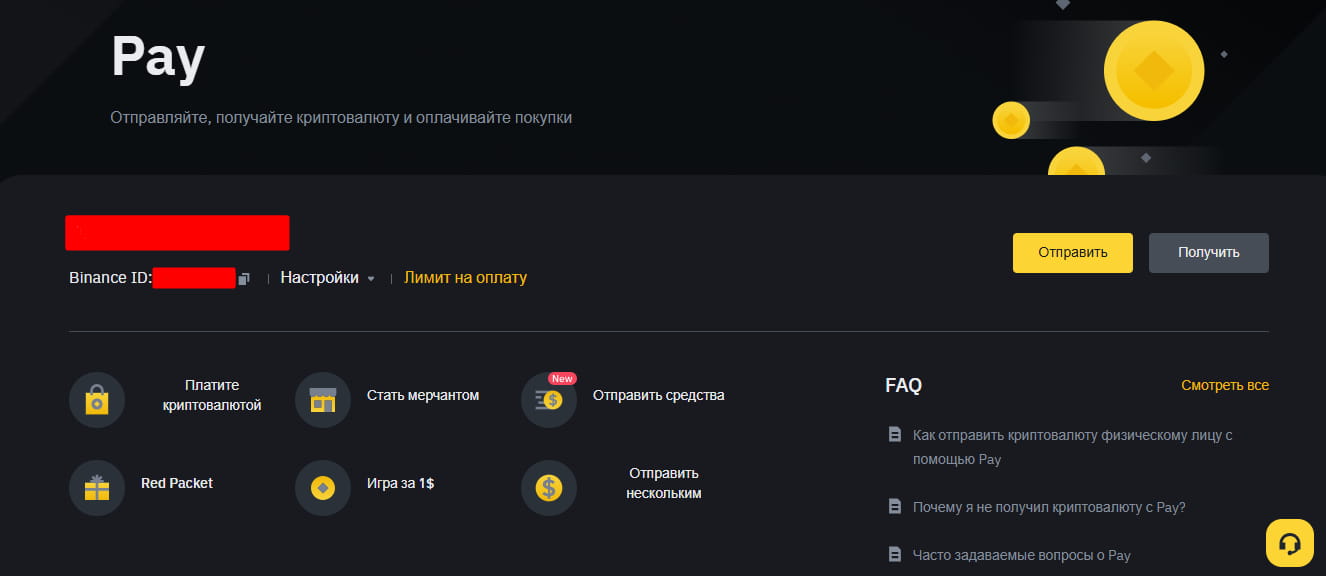Viewport: 1326px width, 576px height.
Task: Click the document icon beside Почему я не получил
Action: (x=895, y=507)
